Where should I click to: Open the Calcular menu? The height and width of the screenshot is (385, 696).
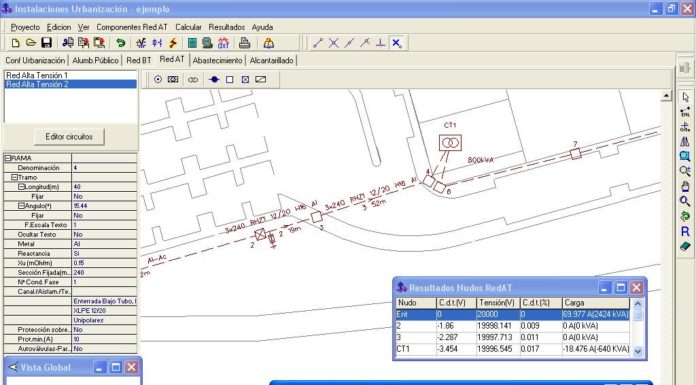click(x=188, y=27)
